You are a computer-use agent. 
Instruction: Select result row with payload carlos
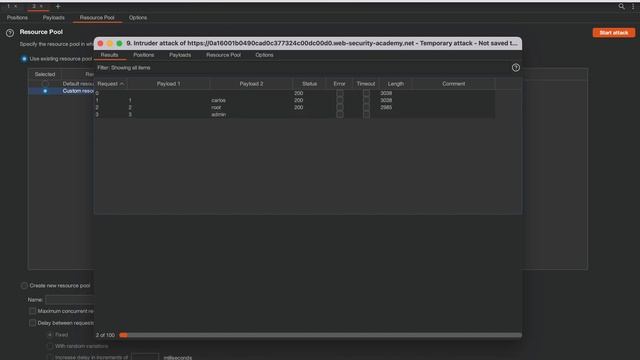pyautogui.click(x=295, y=100)
